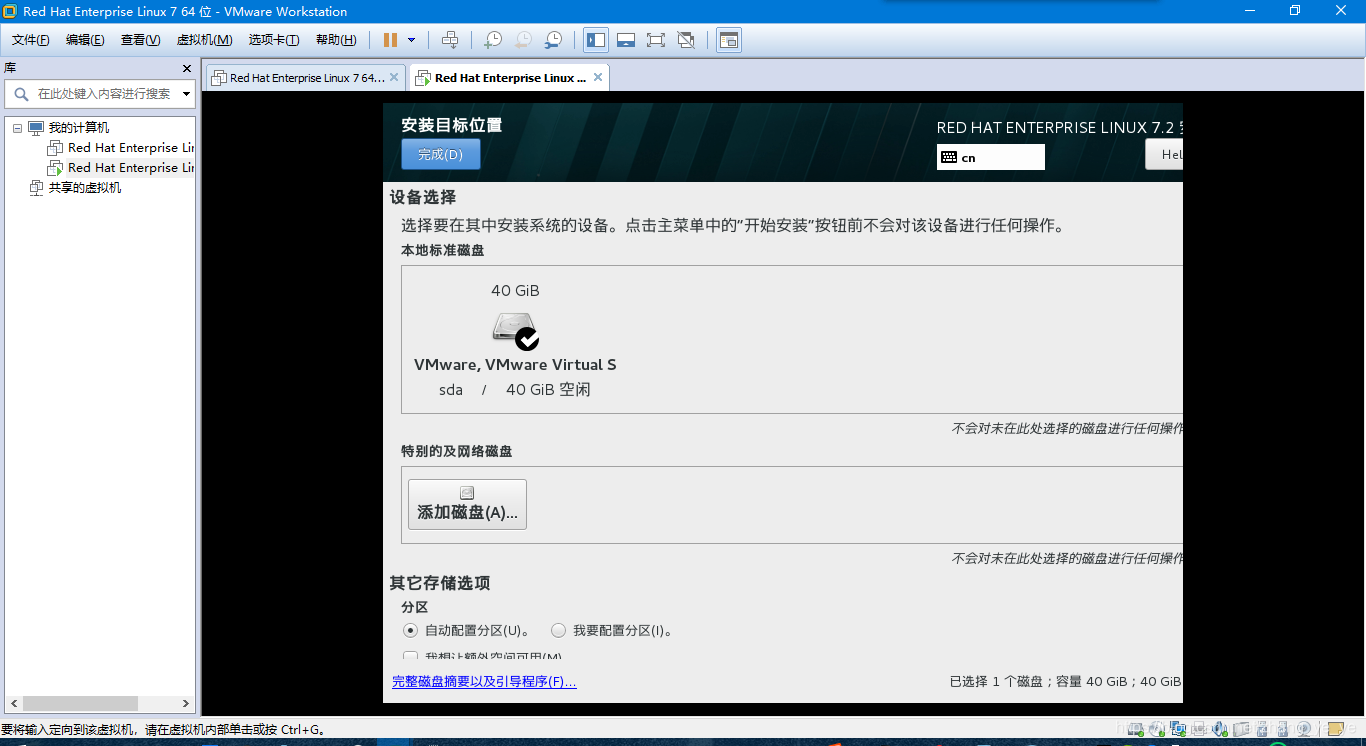The image size is (1366, 746).
Task: Open the 选项卡(T) menu
Action: point(274,40)
